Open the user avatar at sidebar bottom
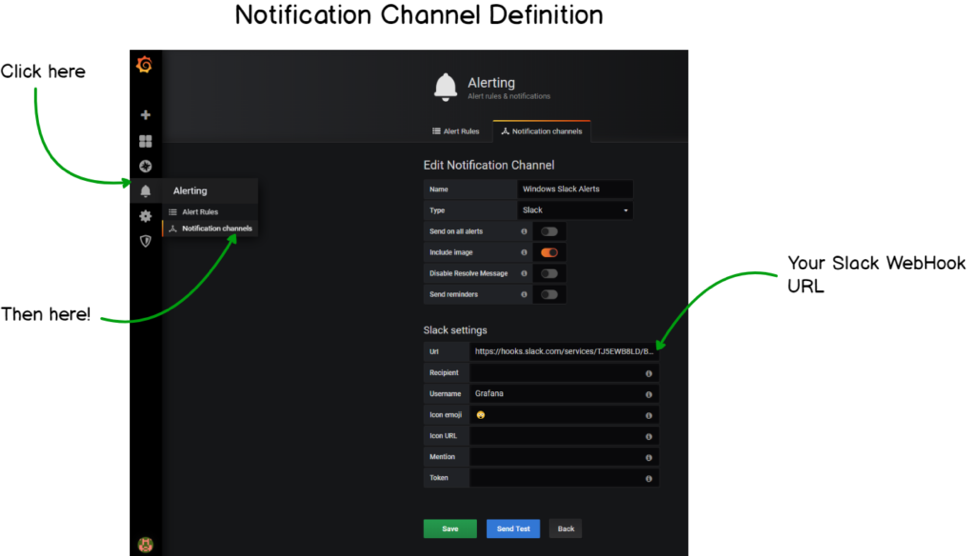Image resolution: width=974 pixels, height=556 pixels. (x=145, y=545)
